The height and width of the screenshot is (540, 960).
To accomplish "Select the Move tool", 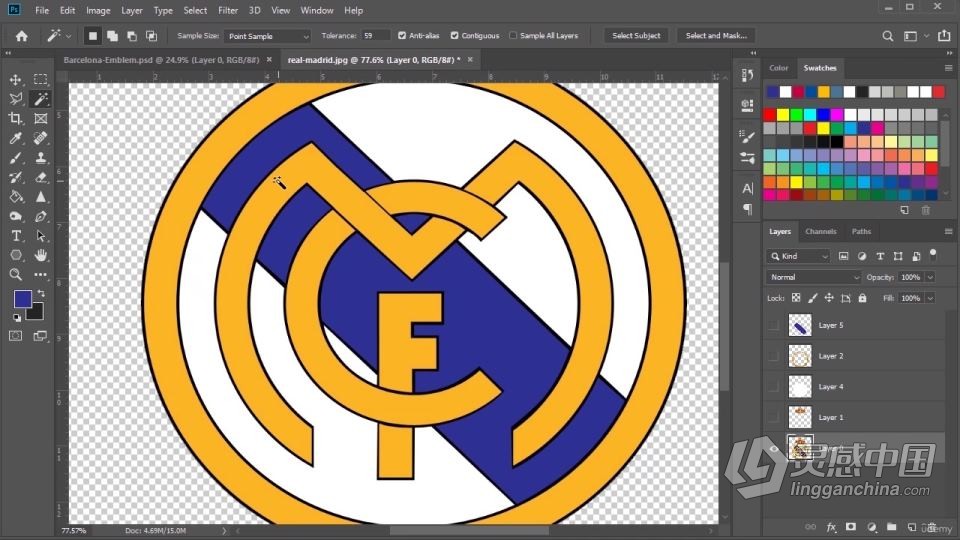I will click(x=15, y=80).
